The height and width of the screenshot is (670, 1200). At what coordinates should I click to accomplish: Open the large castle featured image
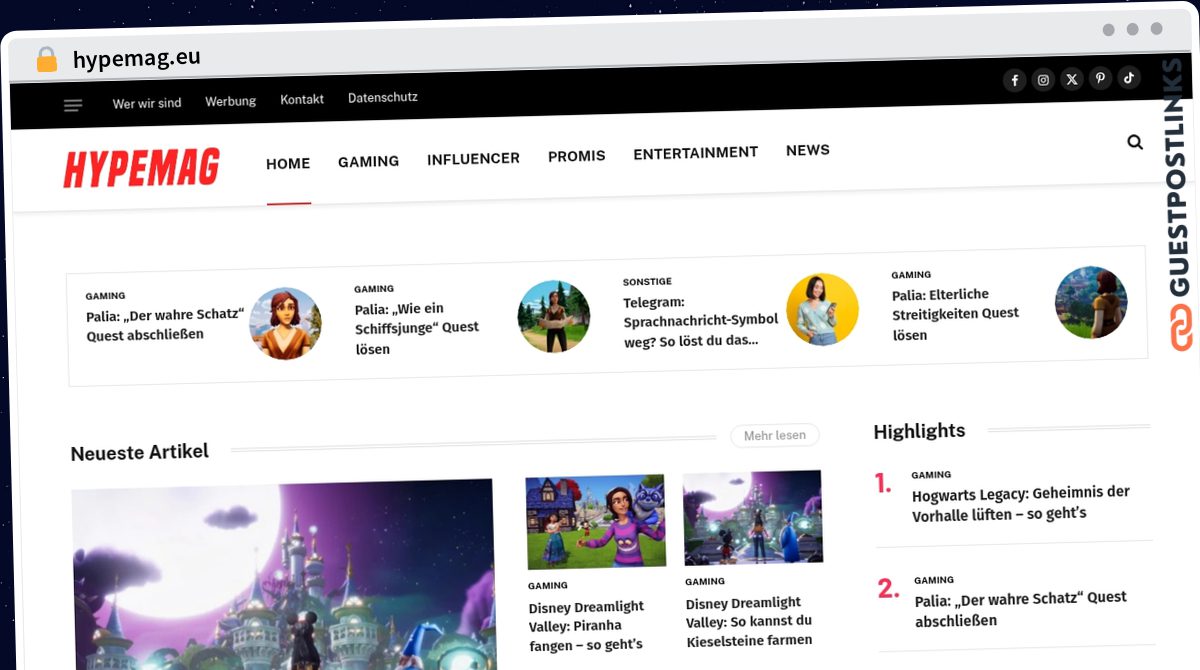pos(284,574)
